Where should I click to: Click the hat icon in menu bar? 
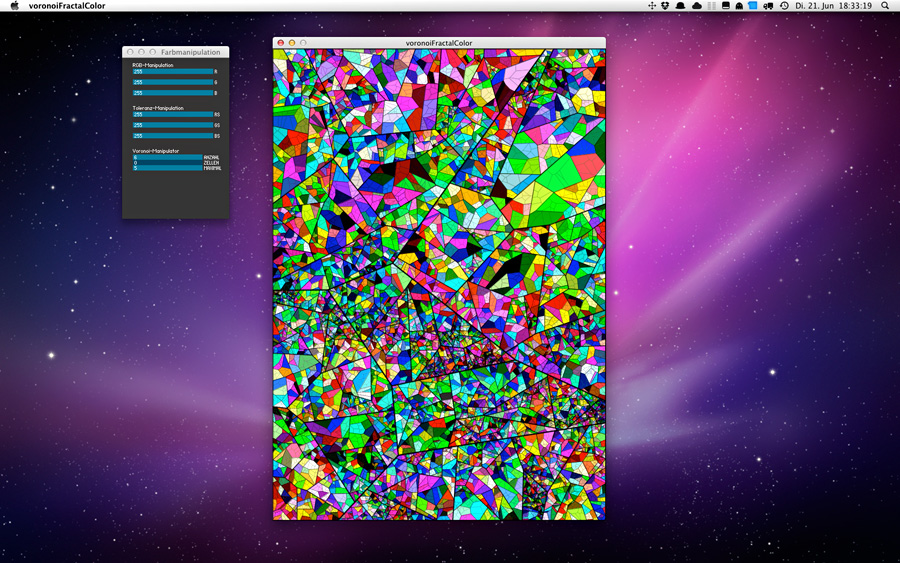tap(680, 6)
